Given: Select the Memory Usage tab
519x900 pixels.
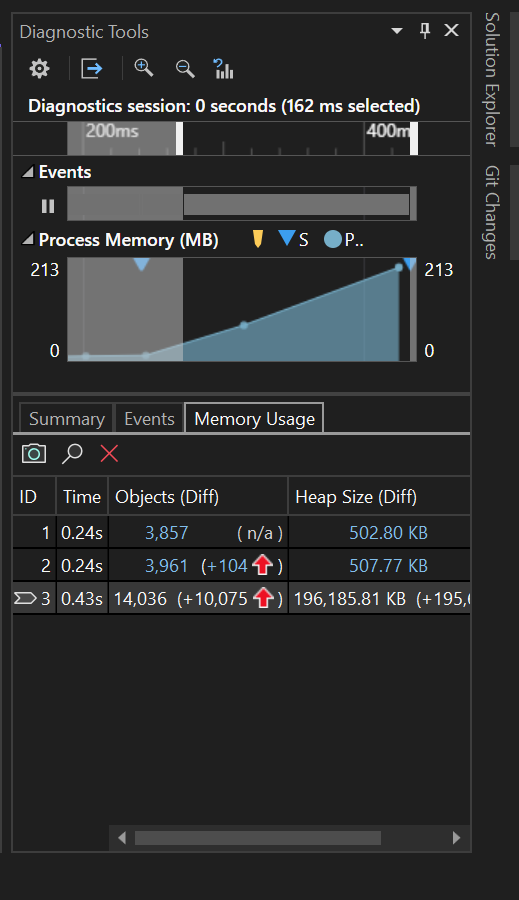Looking at the screenshot, I should tap(254, 418).
